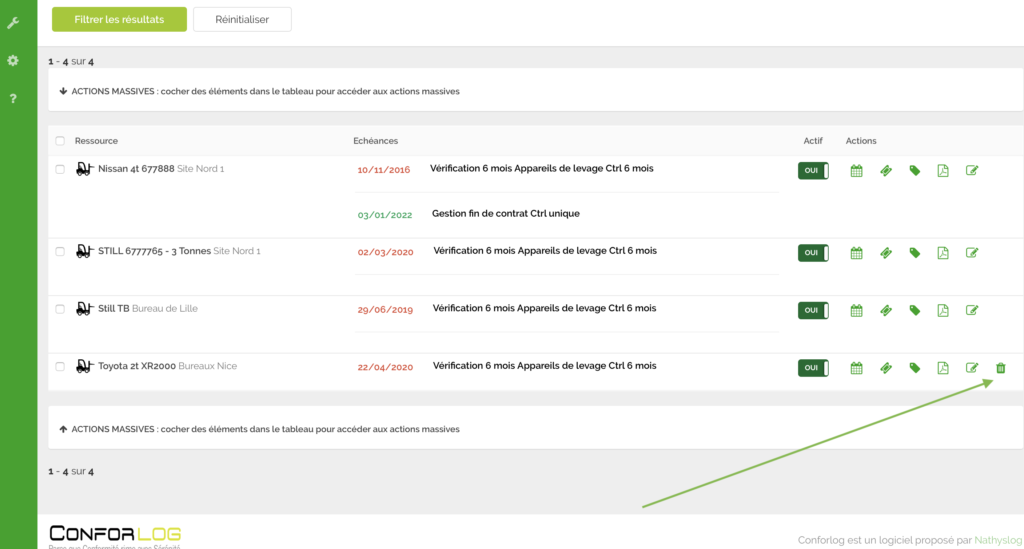
Task: Sort by the Ressource column header
Action: (x=96, y=141)
